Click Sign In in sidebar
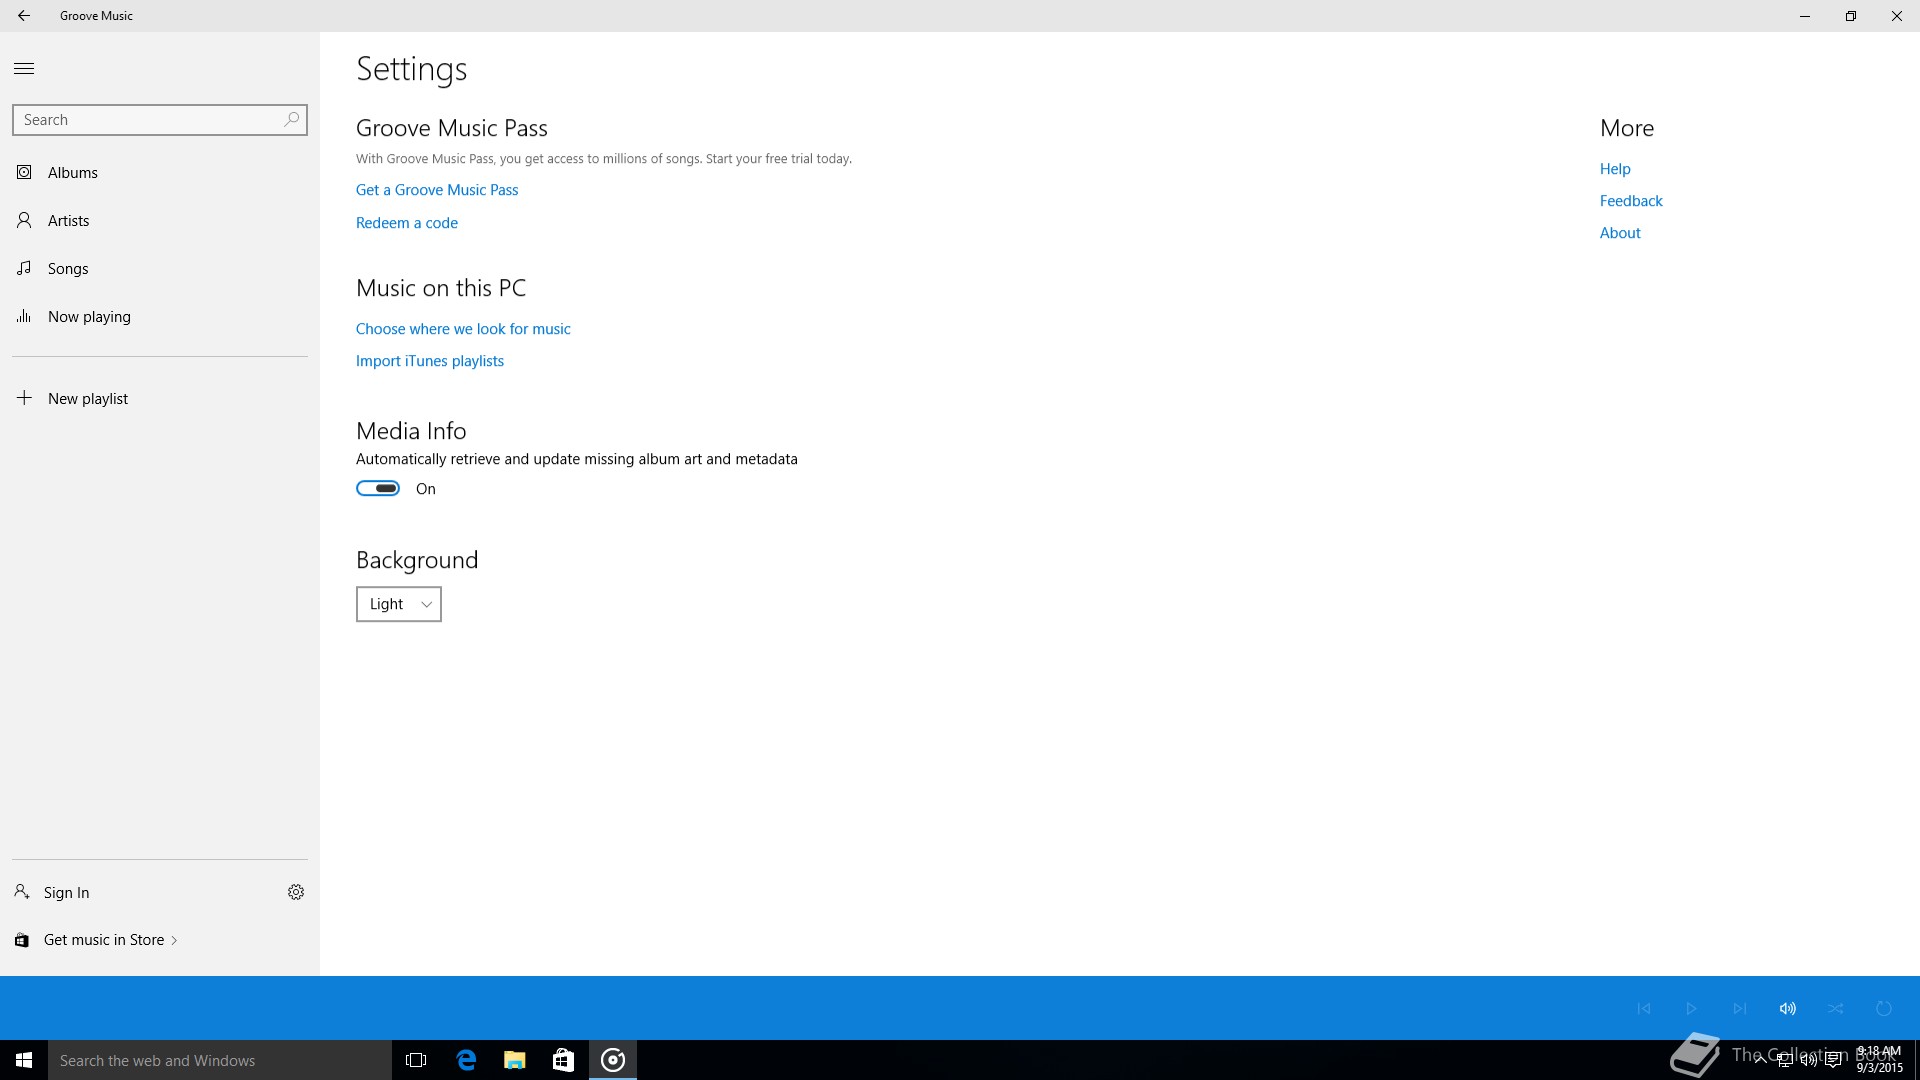Image resolution: width=1920 pixels, height=1080 pixels. pos(66,892)
